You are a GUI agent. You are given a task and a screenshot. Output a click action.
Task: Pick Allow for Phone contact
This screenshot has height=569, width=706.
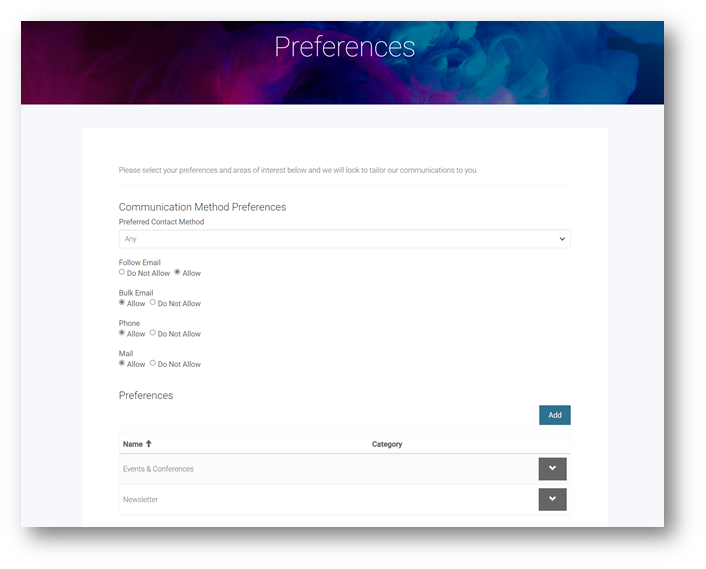point(122,333)
